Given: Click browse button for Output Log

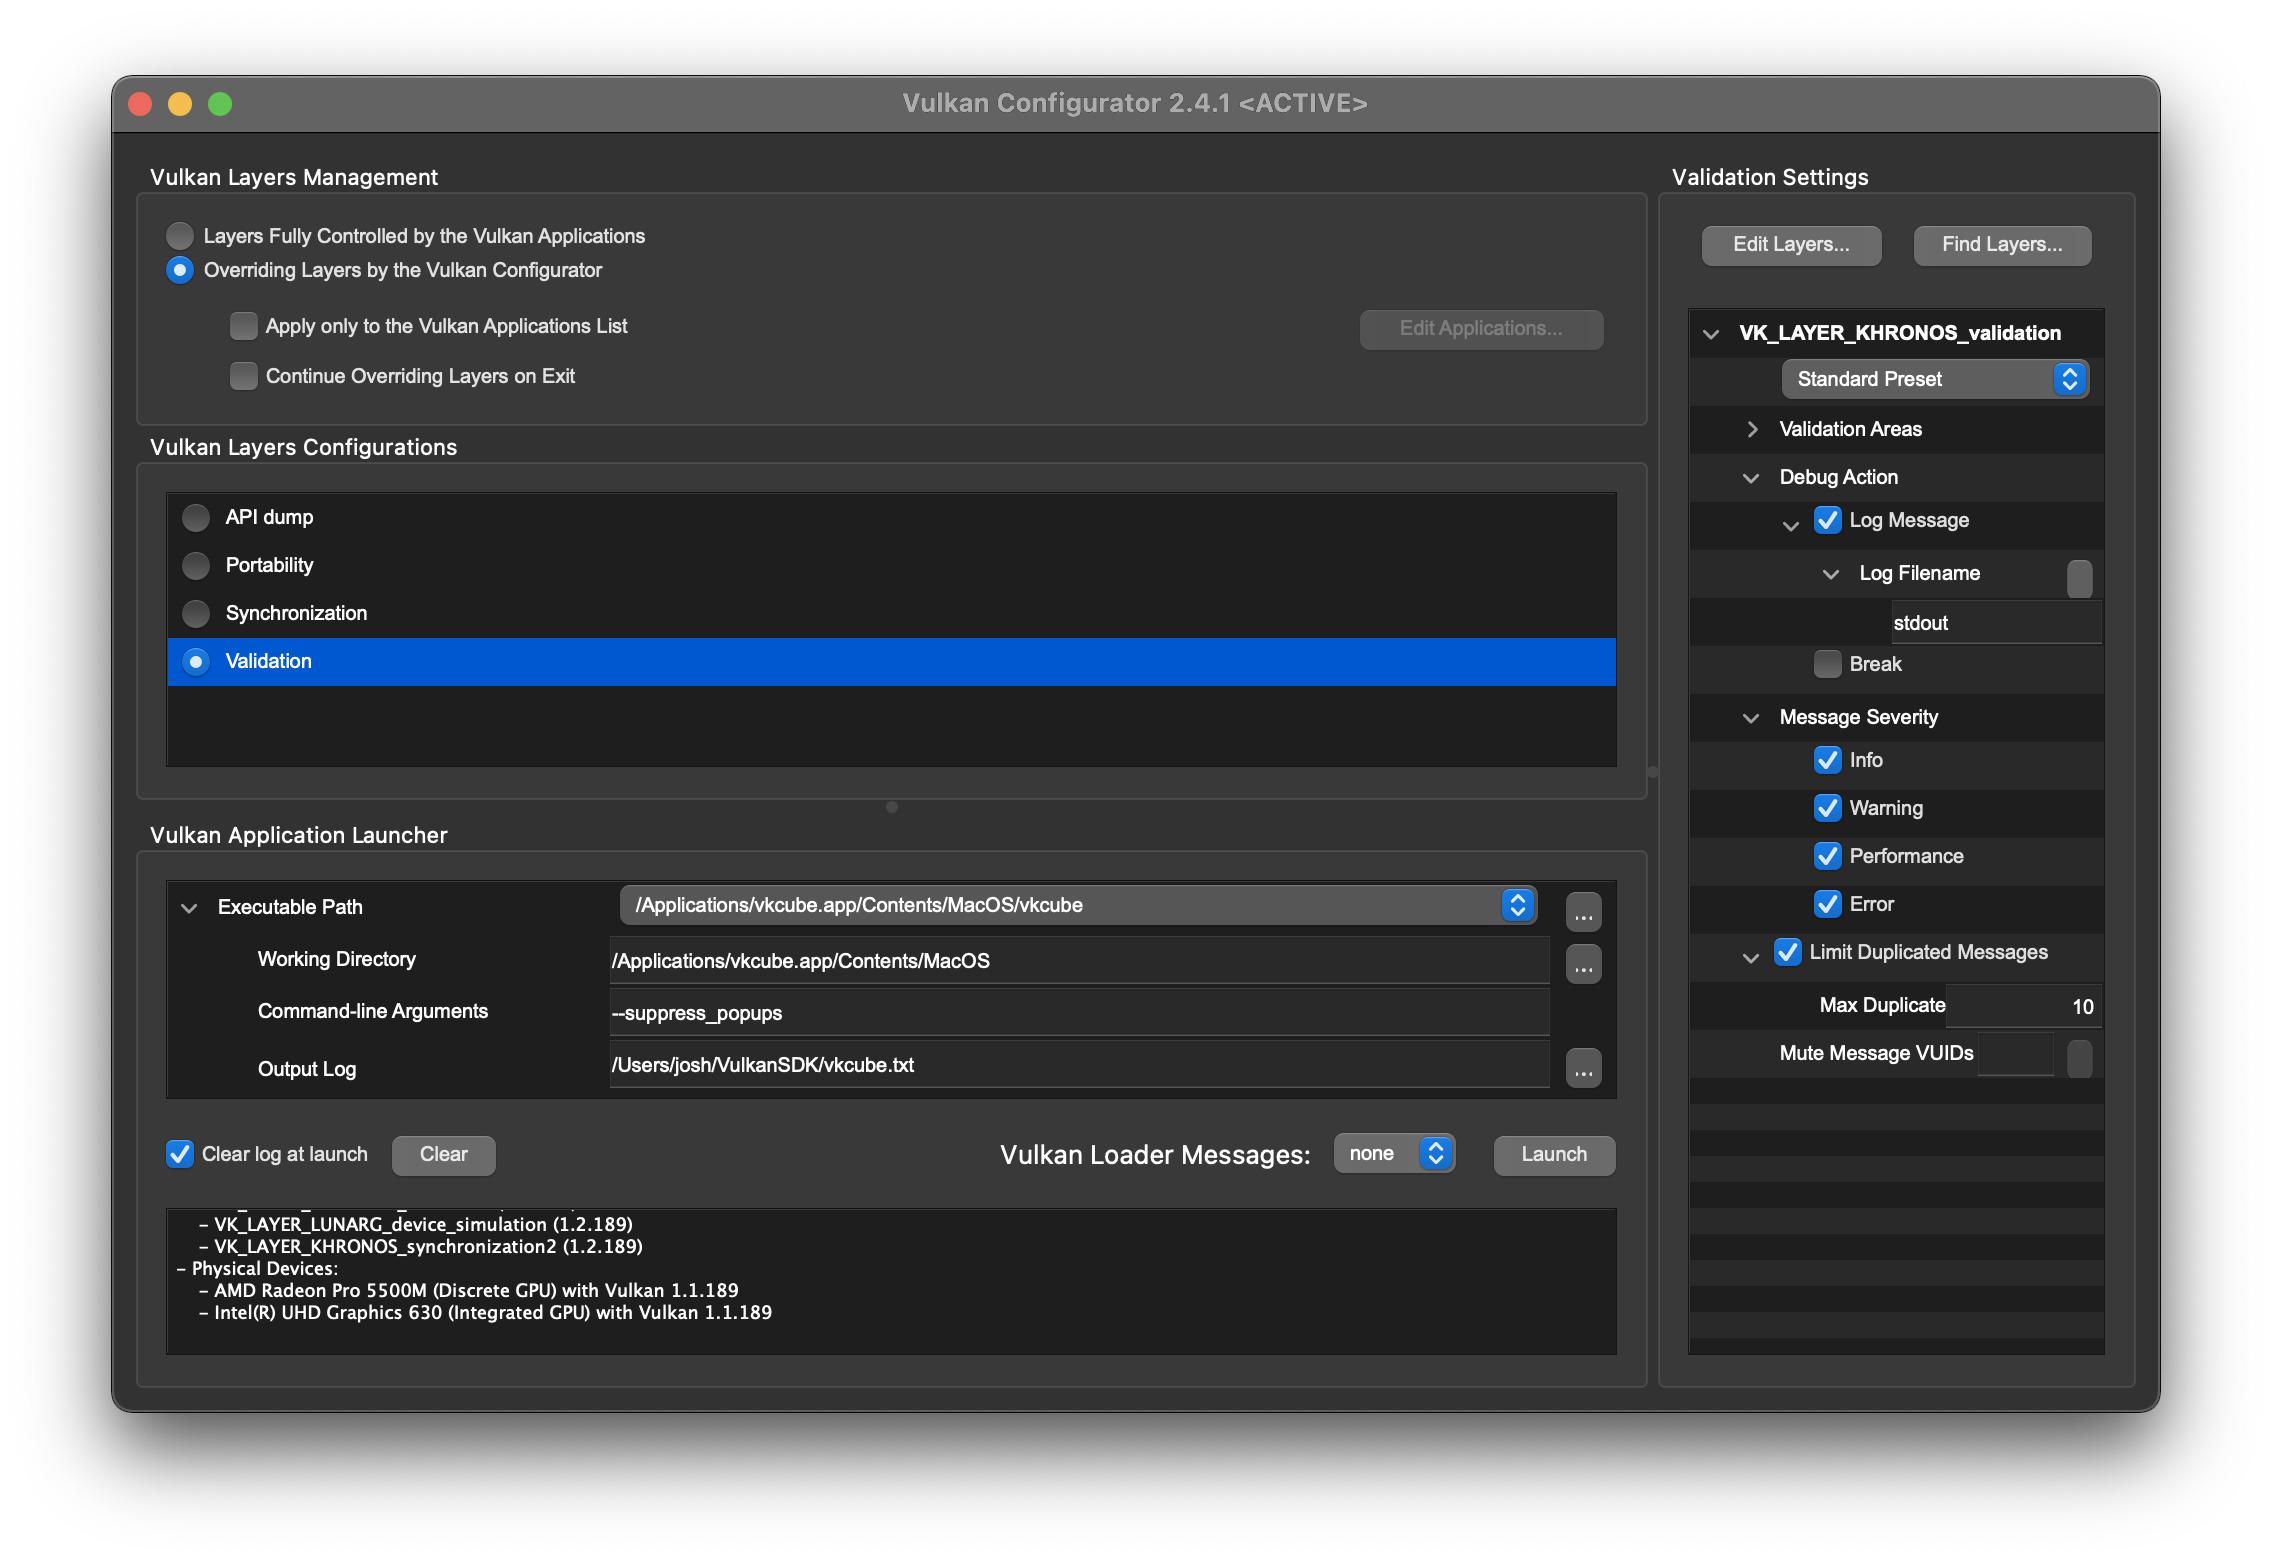Looking at the screenshot, I should click(1583, 1068).
